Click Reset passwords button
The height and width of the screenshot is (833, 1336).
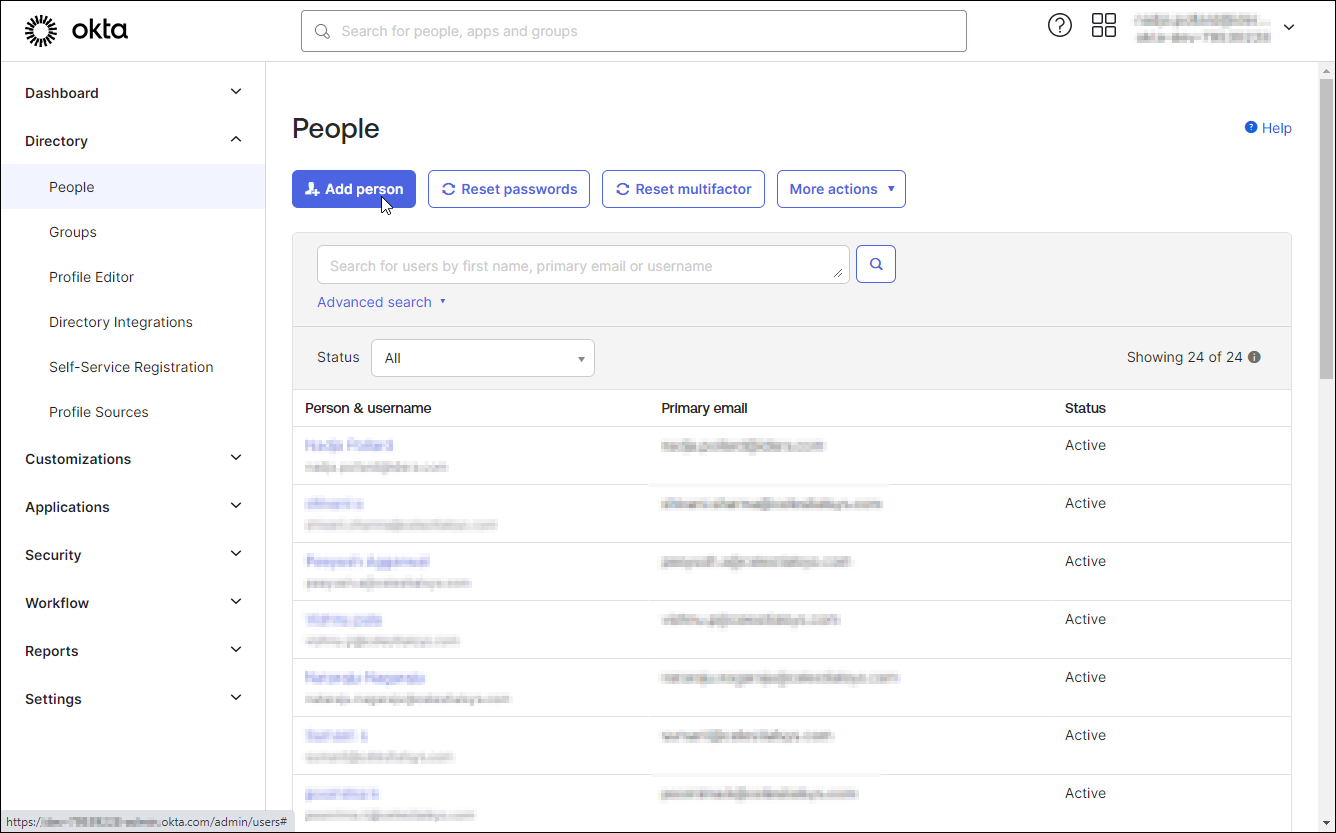(509, 189)
